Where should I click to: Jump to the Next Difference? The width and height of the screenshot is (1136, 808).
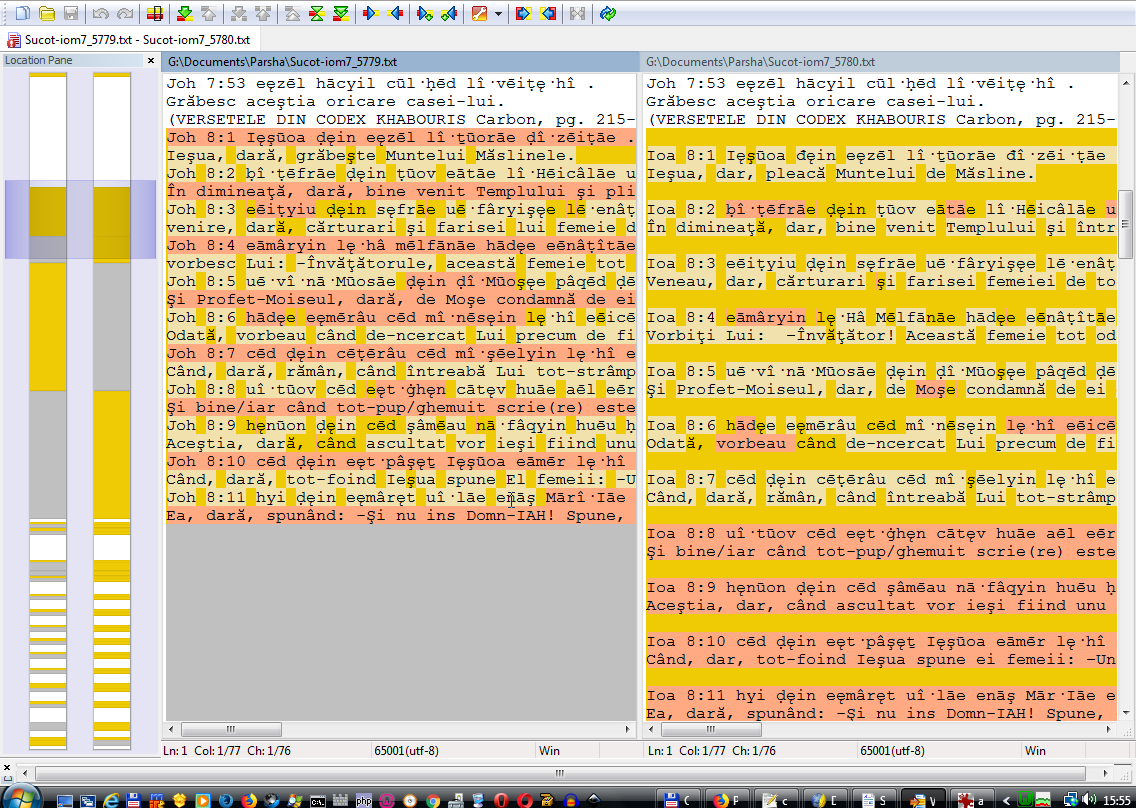pos(184,14)
